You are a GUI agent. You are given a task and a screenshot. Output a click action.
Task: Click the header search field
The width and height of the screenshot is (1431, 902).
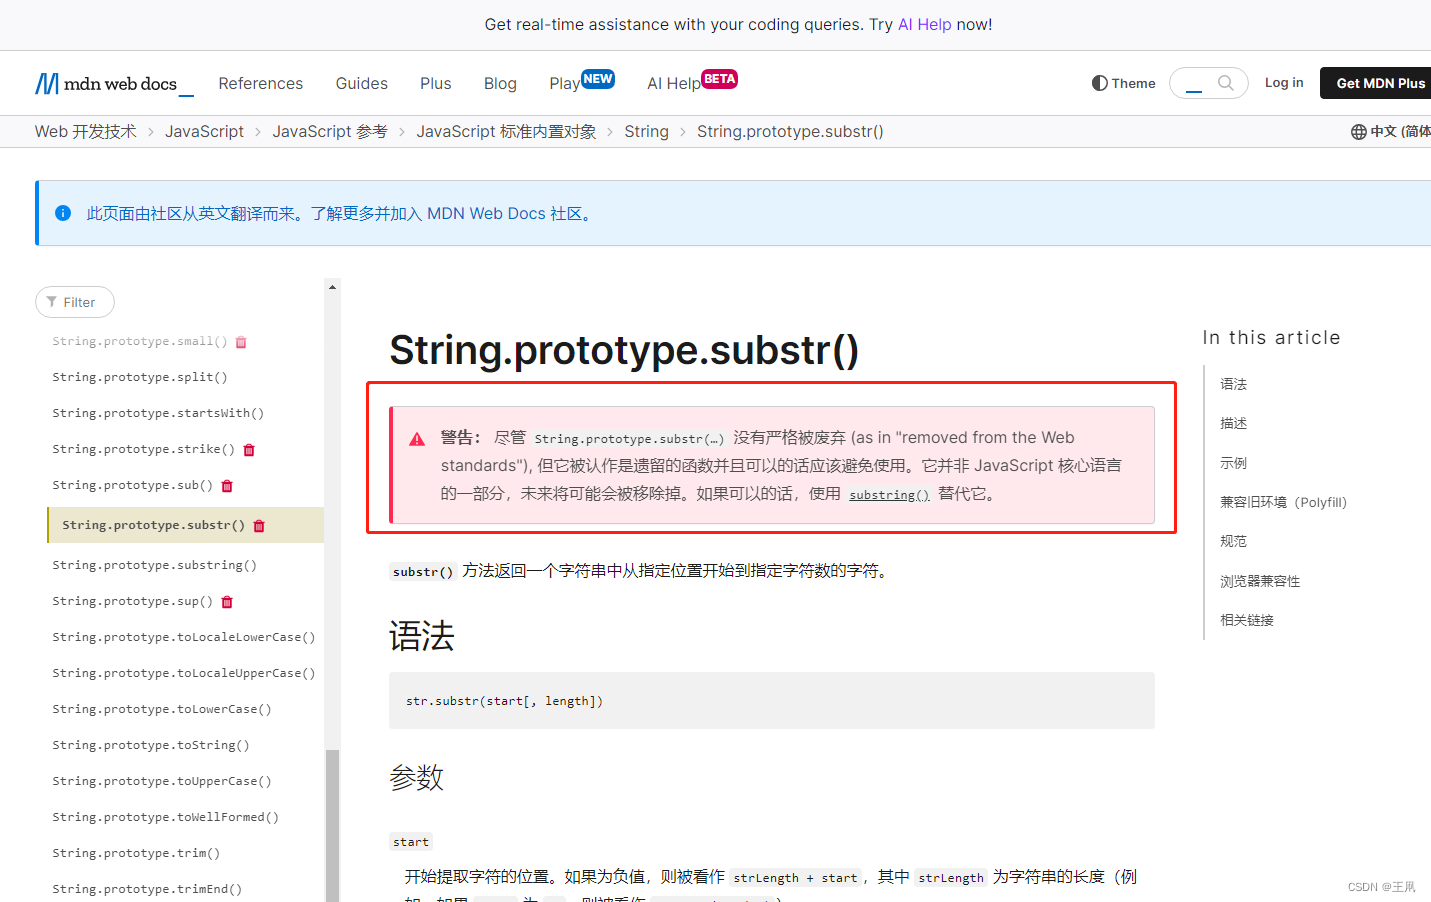click(x=1208, y=83)
